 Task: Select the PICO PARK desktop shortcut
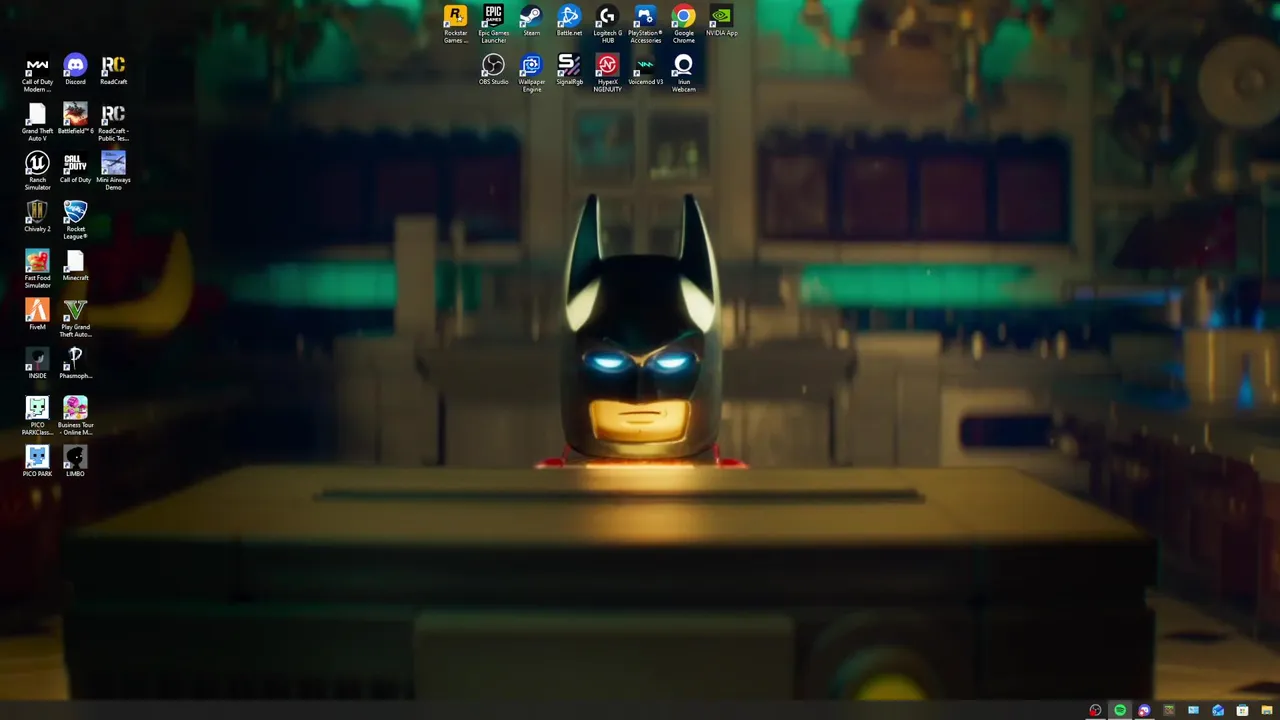(x=37, y=462)
